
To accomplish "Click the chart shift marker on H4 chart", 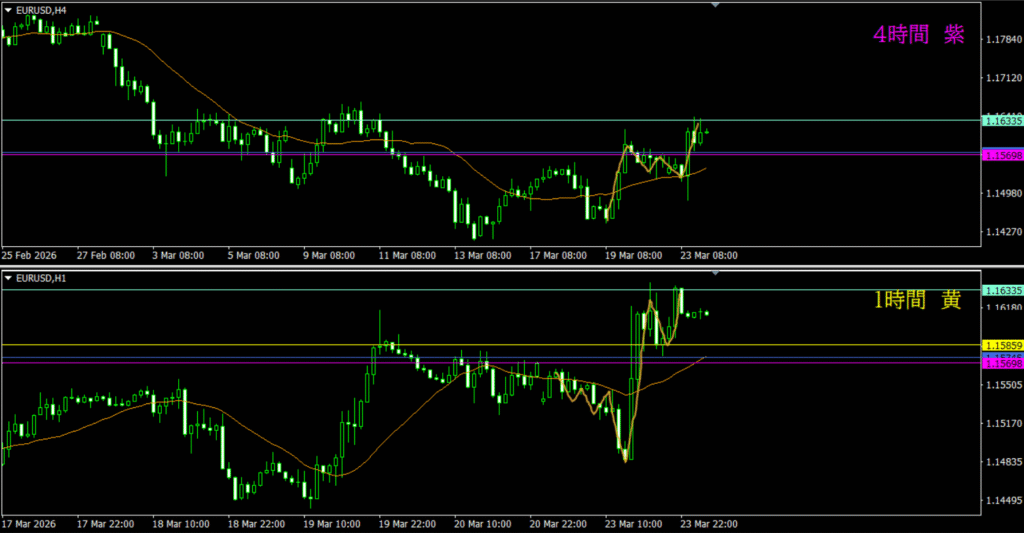I will click(715, 6).
